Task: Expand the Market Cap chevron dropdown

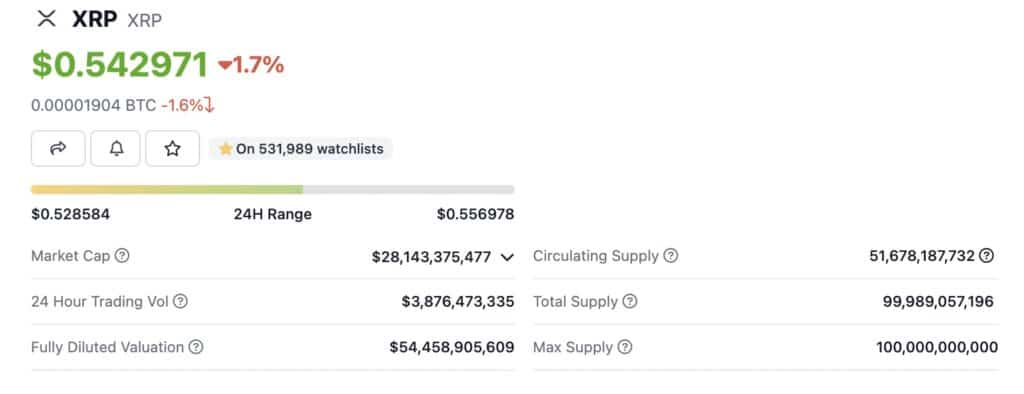Action: click(x=507, y=257)
